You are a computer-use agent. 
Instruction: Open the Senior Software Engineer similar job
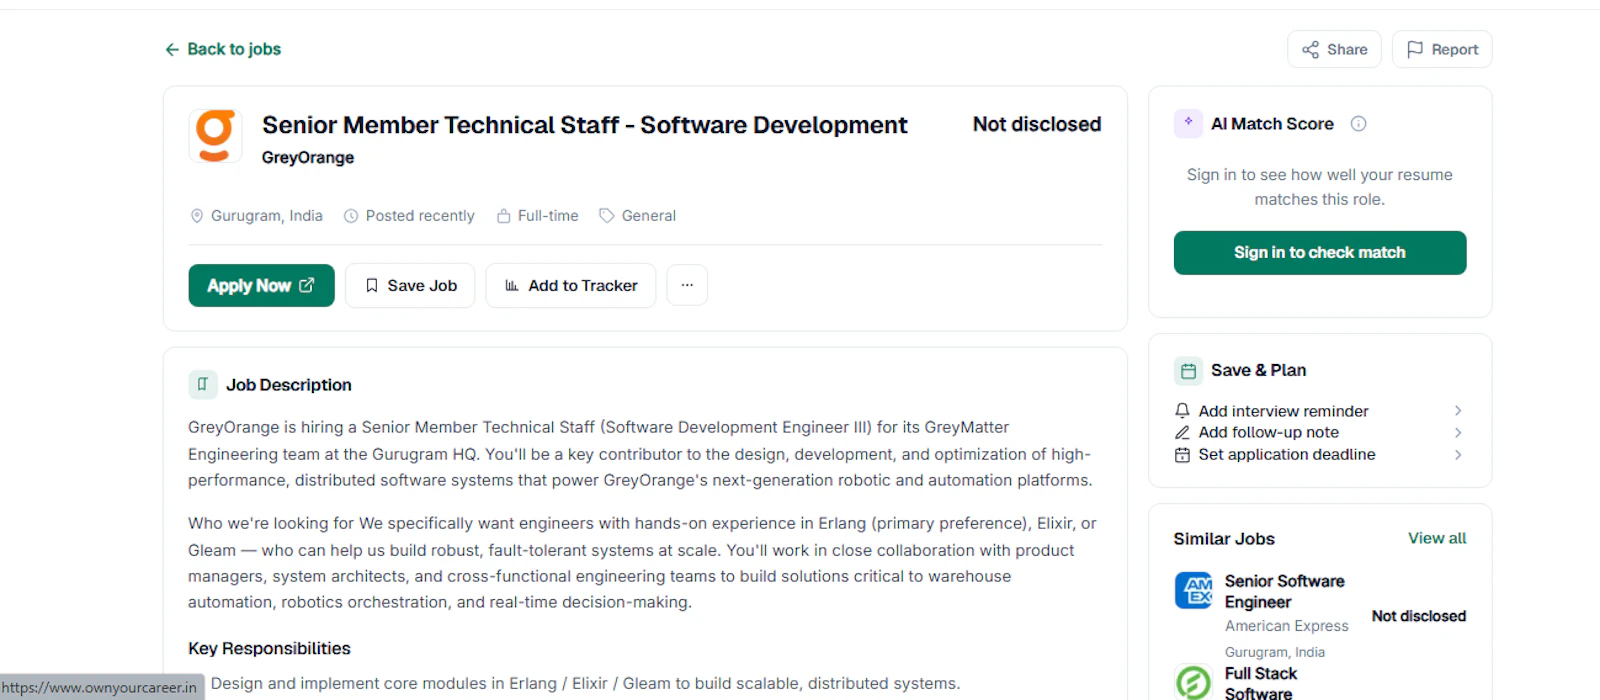click(1285, 591)
